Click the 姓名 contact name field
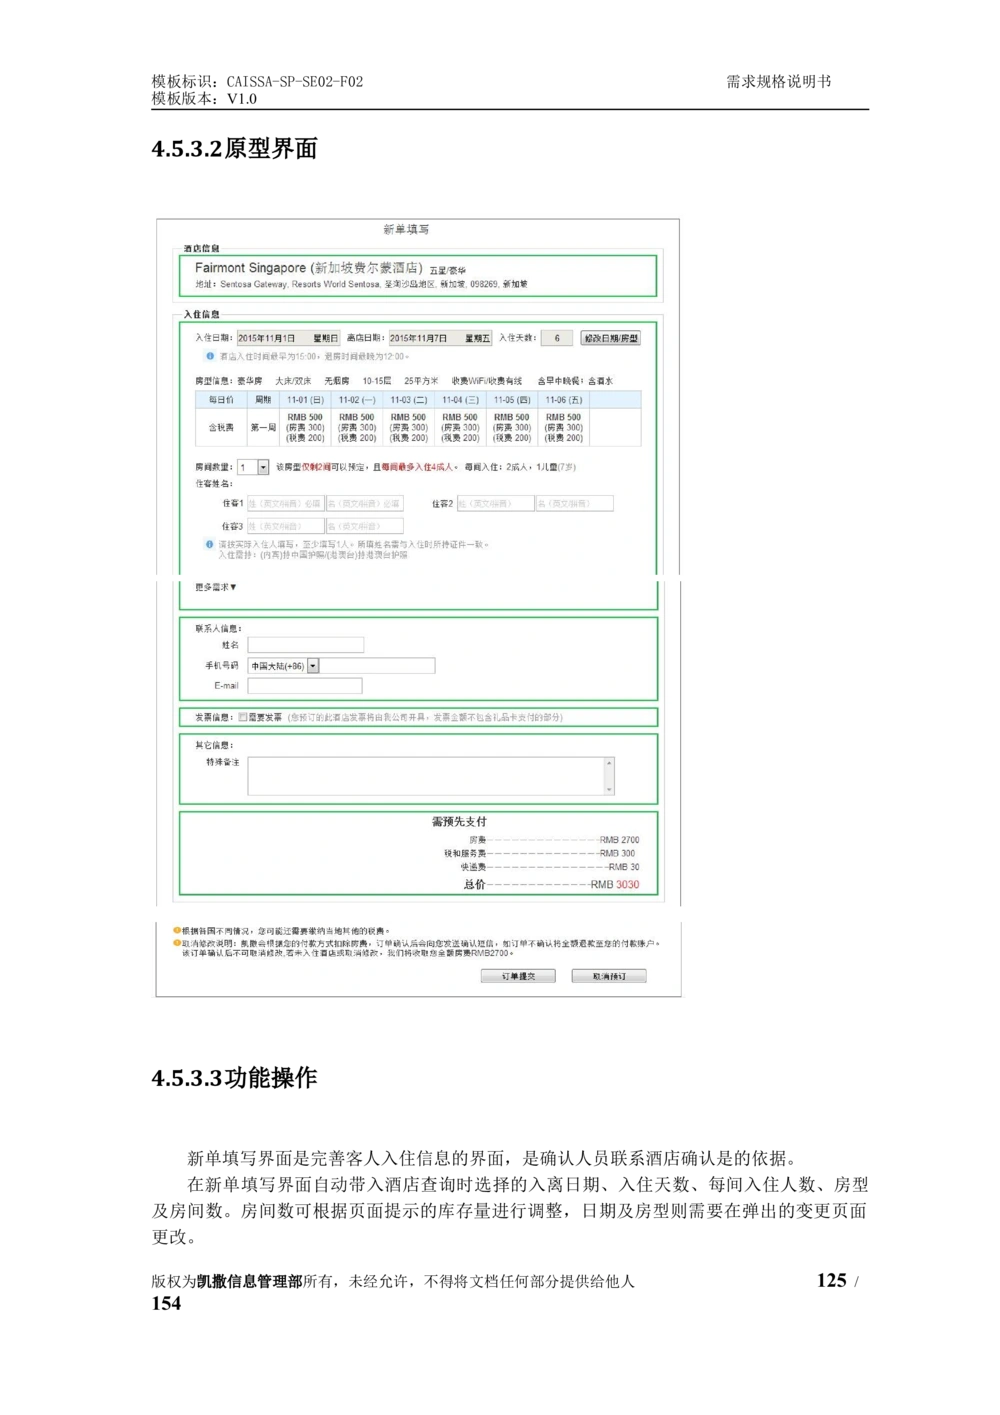Viewport: 1000px width, 1415px height. point(305,643)
